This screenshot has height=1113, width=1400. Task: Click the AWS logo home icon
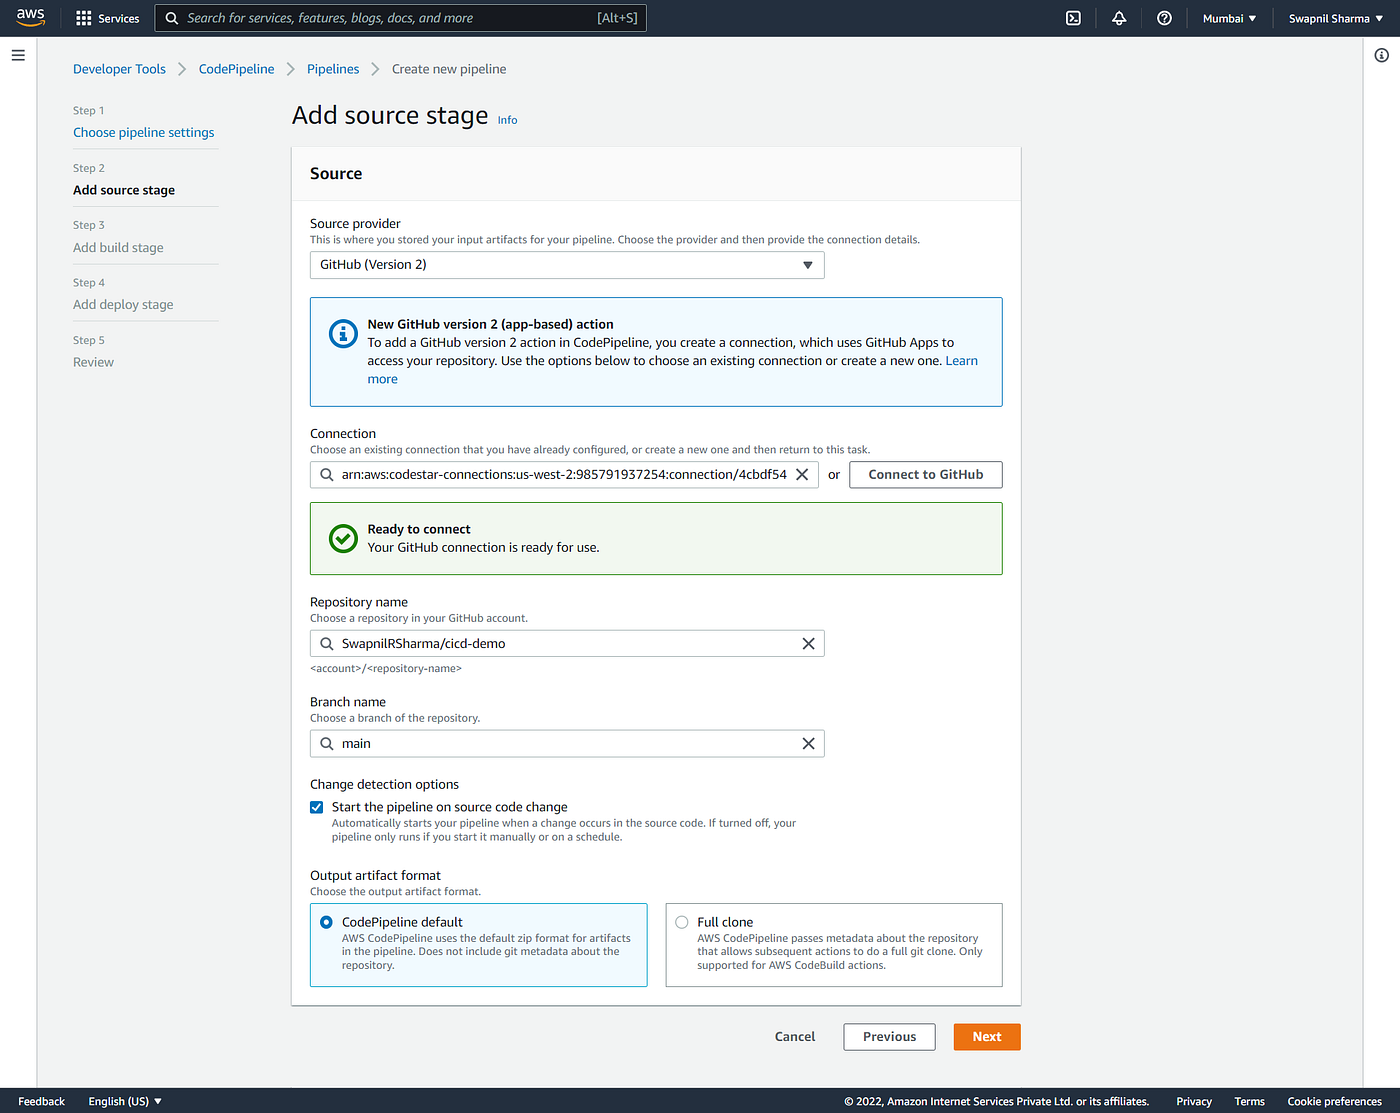[31, 18]
